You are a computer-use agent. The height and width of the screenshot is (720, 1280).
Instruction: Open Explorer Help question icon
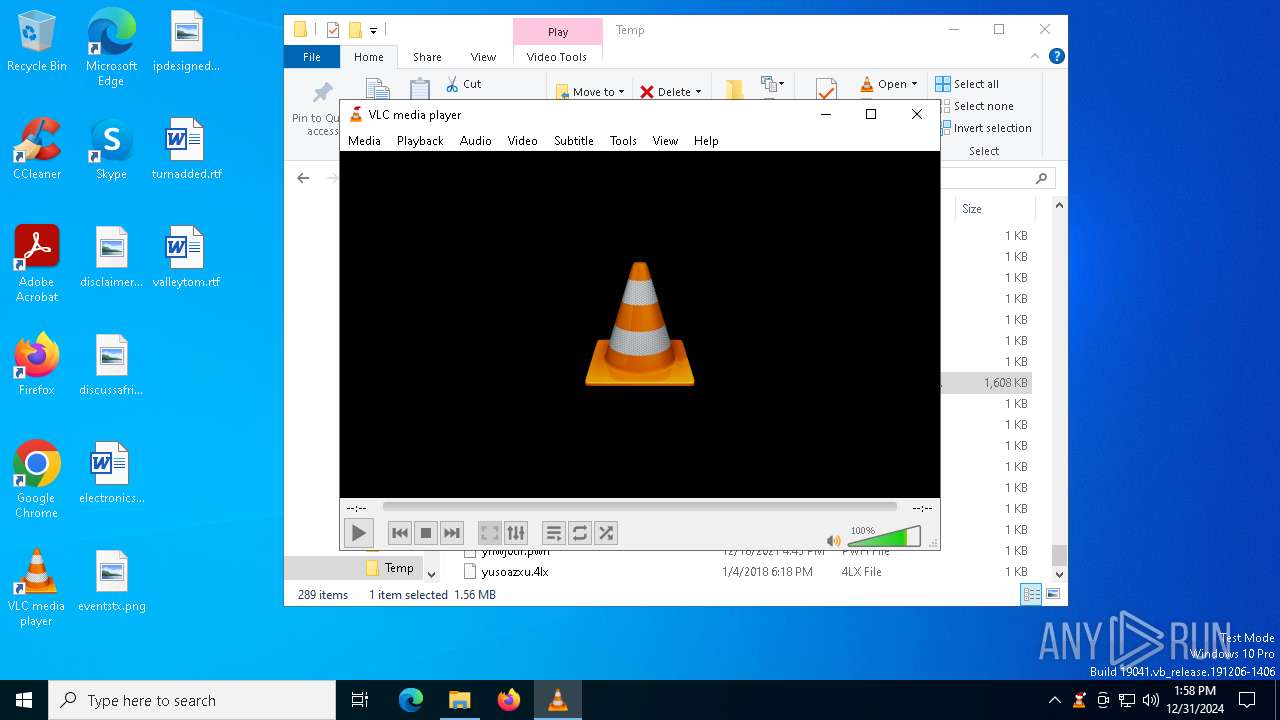tap(1056, 57)
